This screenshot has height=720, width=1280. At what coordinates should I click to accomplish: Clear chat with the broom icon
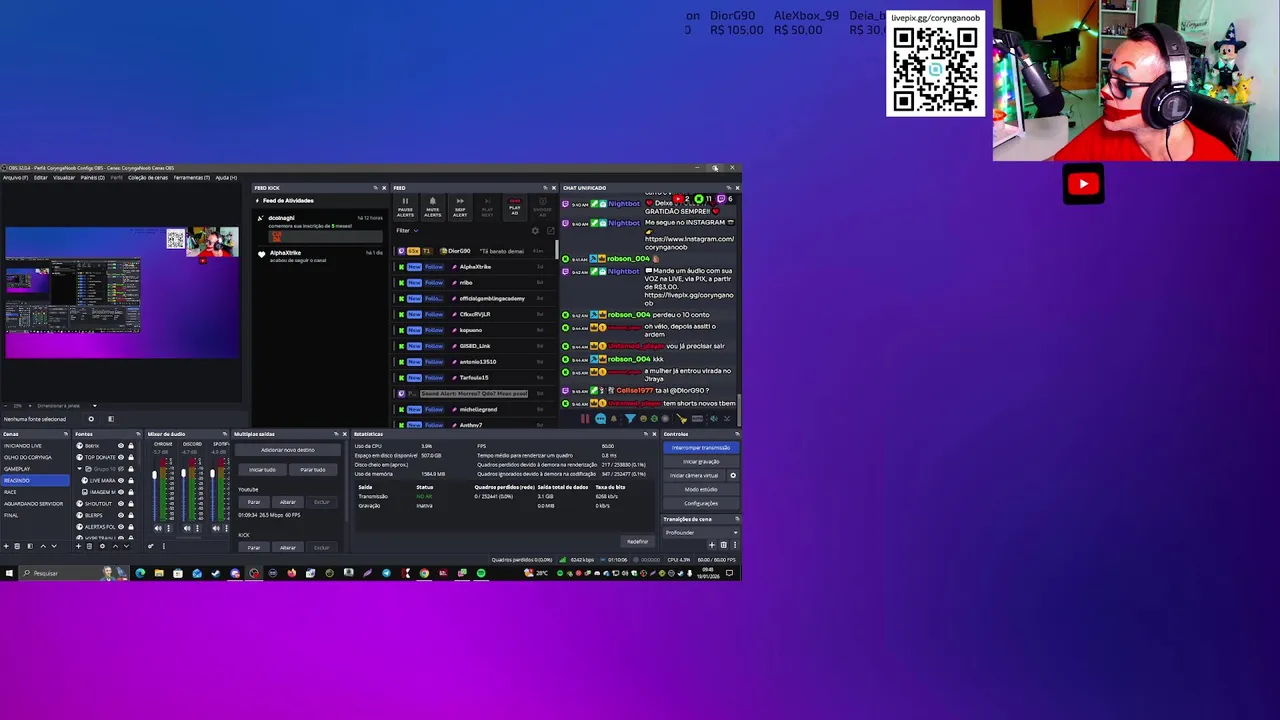[682, 419]
